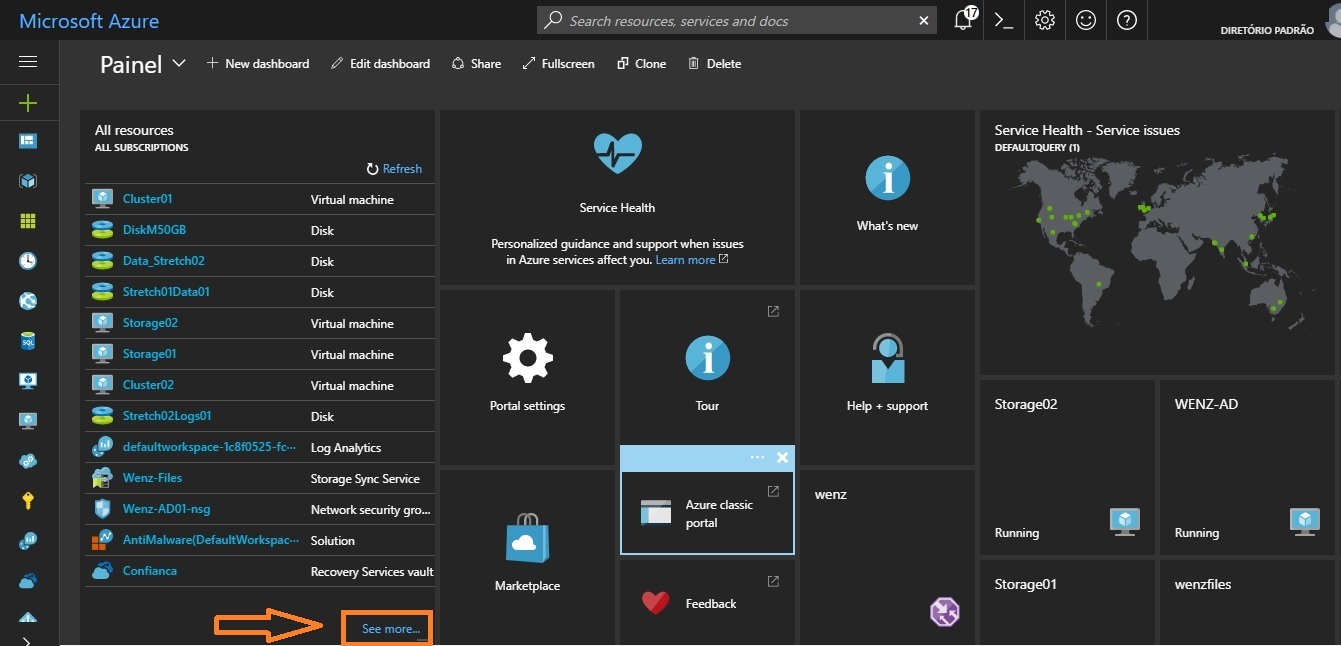Follow the Learn more link under Service Health
The height and width of the screenshot is (646, 1341).
point(692,260)
